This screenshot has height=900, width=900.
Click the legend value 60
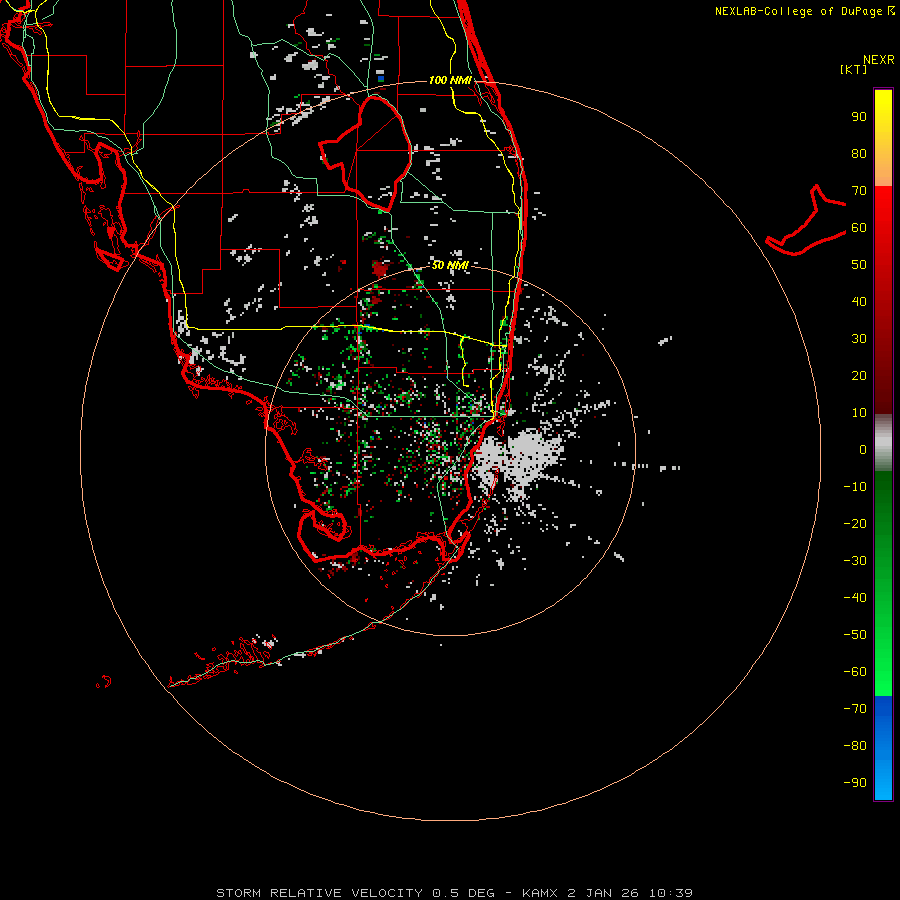(859, 228)
